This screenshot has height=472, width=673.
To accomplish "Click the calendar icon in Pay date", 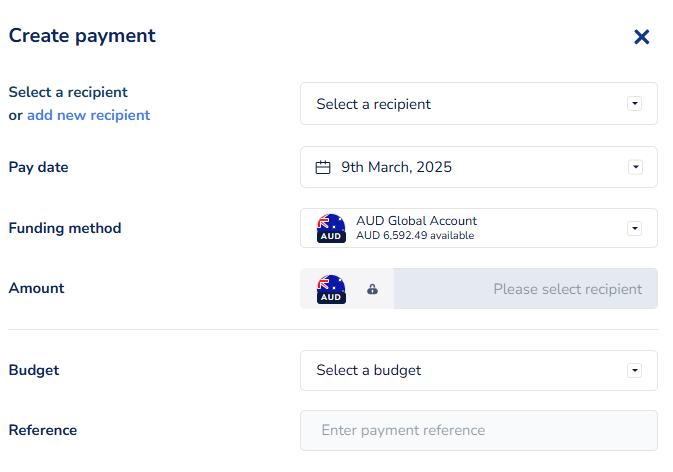I will click(x=323, y=167).
